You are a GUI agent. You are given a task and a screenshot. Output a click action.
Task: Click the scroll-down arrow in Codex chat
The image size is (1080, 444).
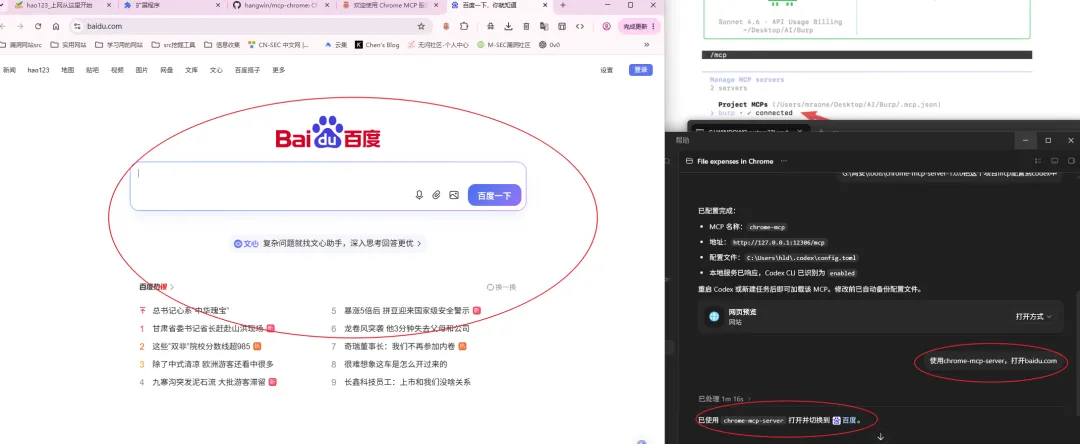tap(880, 436)
